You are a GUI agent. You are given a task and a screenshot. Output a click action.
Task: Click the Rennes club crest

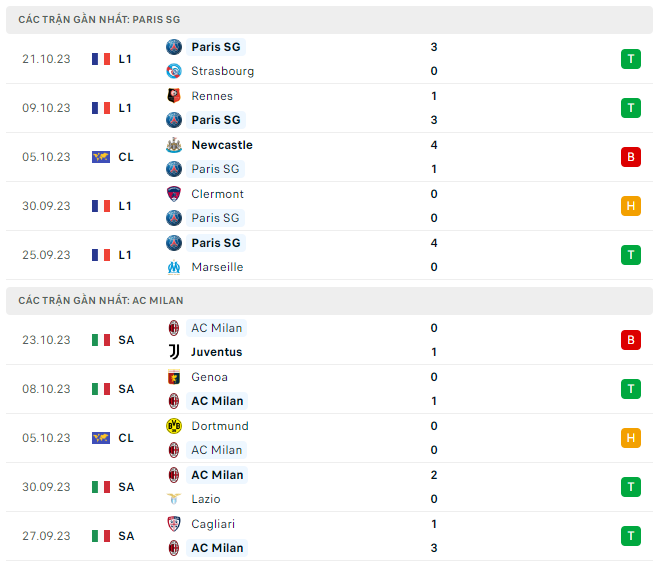[174, 96]
